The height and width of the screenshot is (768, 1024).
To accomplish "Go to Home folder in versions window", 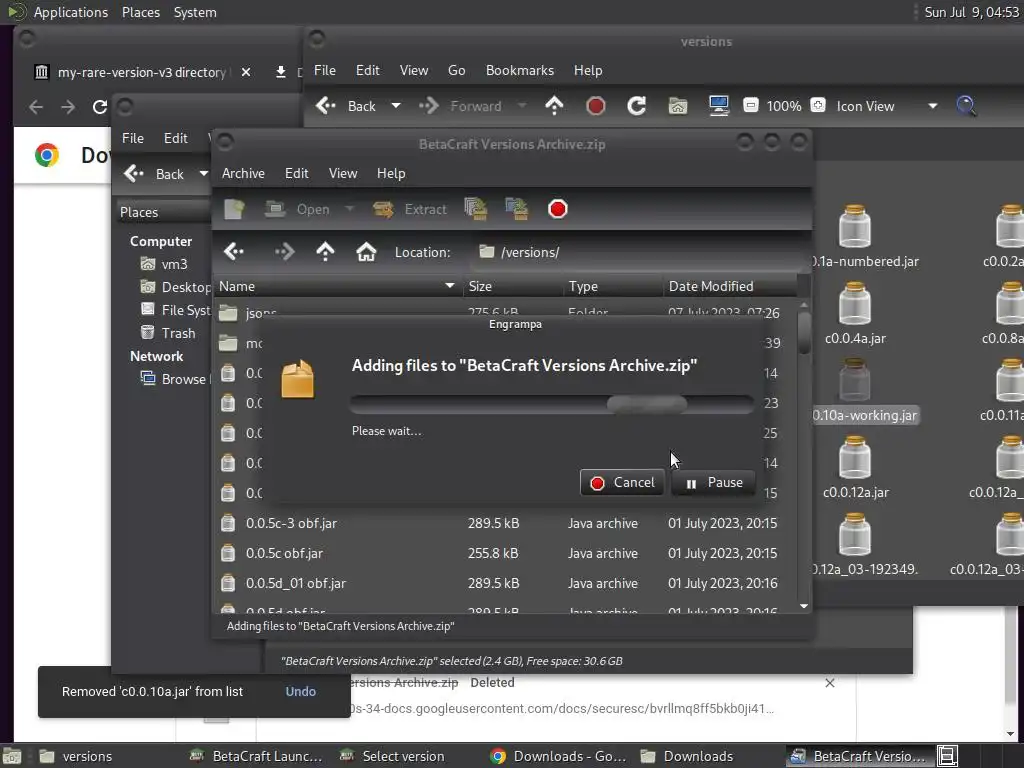I will point(678,106).
